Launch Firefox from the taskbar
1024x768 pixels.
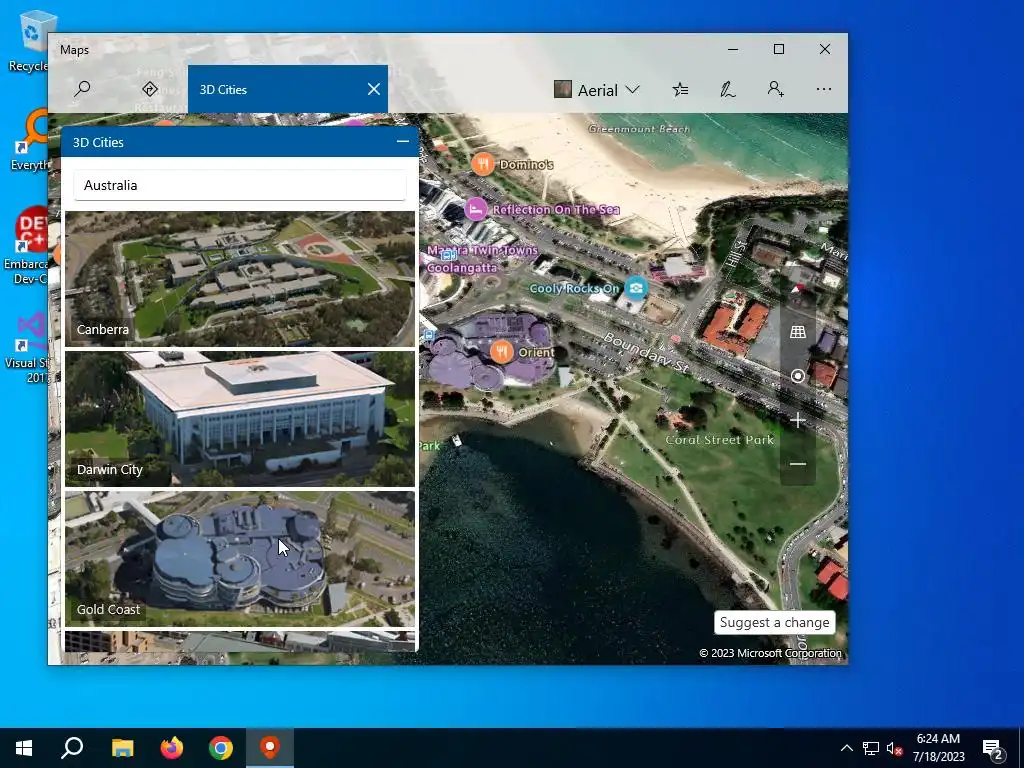click(x=172, y=748)
